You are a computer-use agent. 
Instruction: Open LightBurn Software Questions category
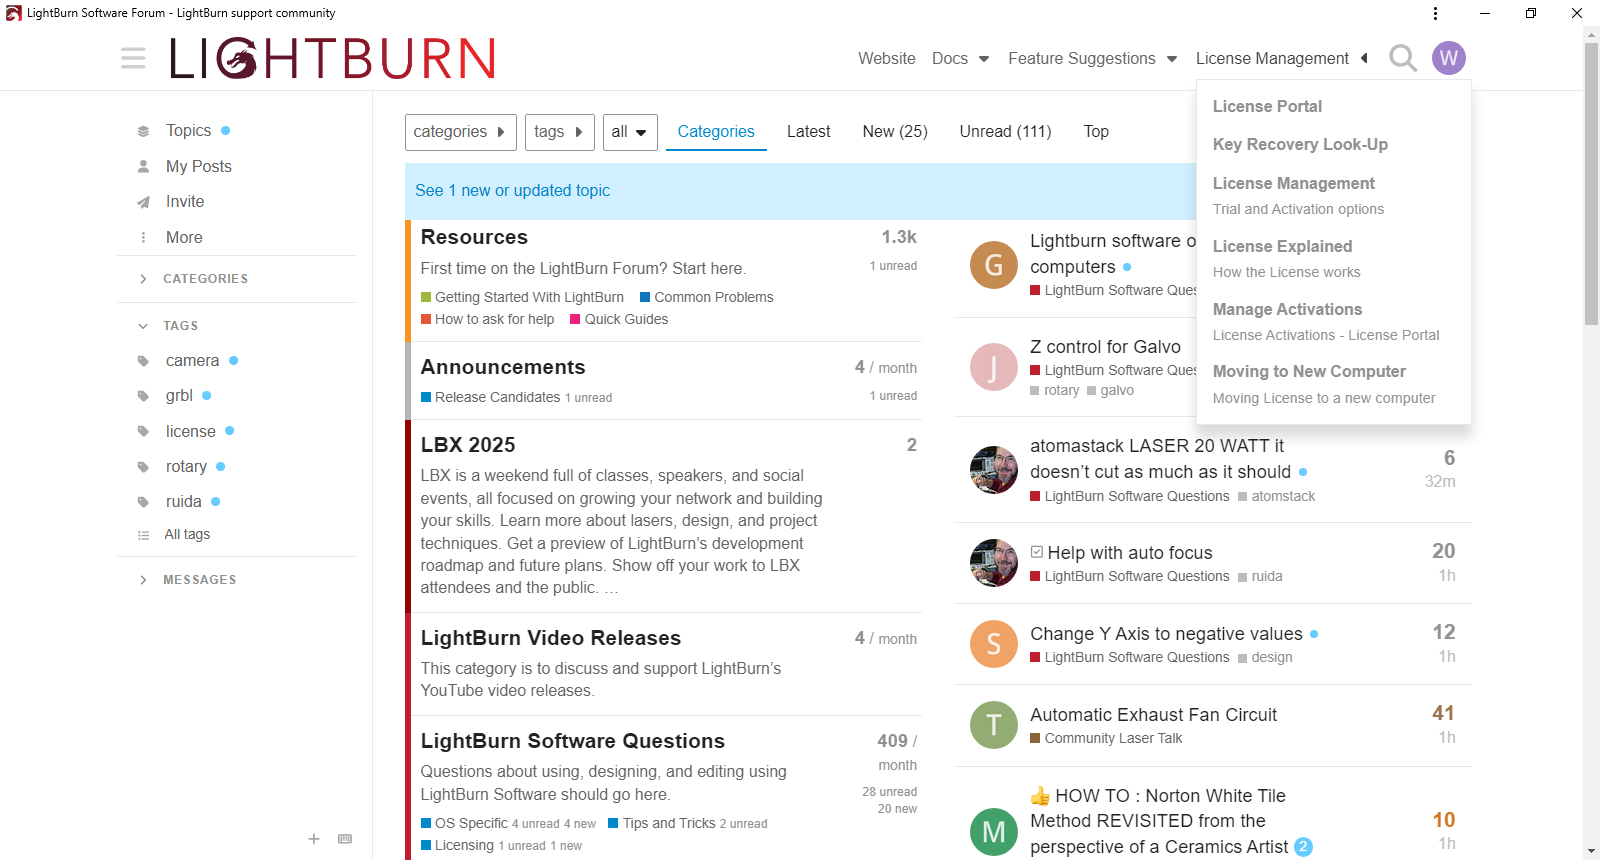coord(573,741)
